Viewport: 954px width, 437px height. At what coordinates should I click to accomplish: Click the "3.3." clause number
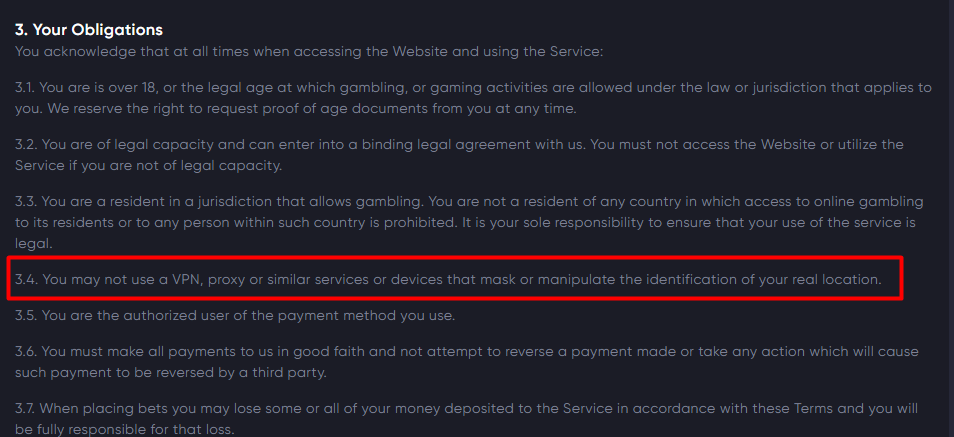point(27,202)
